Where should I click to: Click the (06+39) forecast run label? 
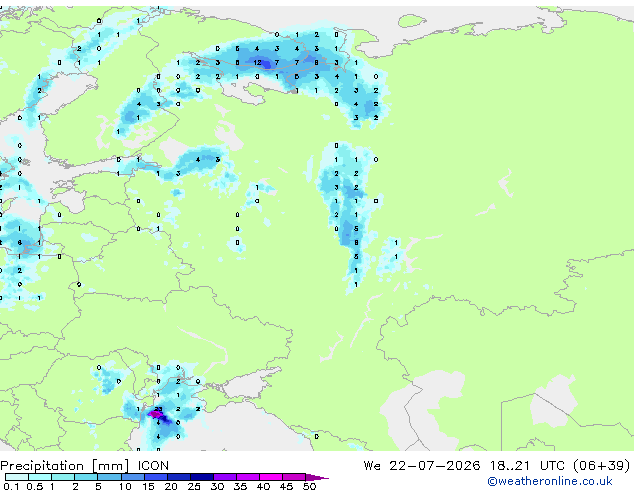[x=601, y=466]
